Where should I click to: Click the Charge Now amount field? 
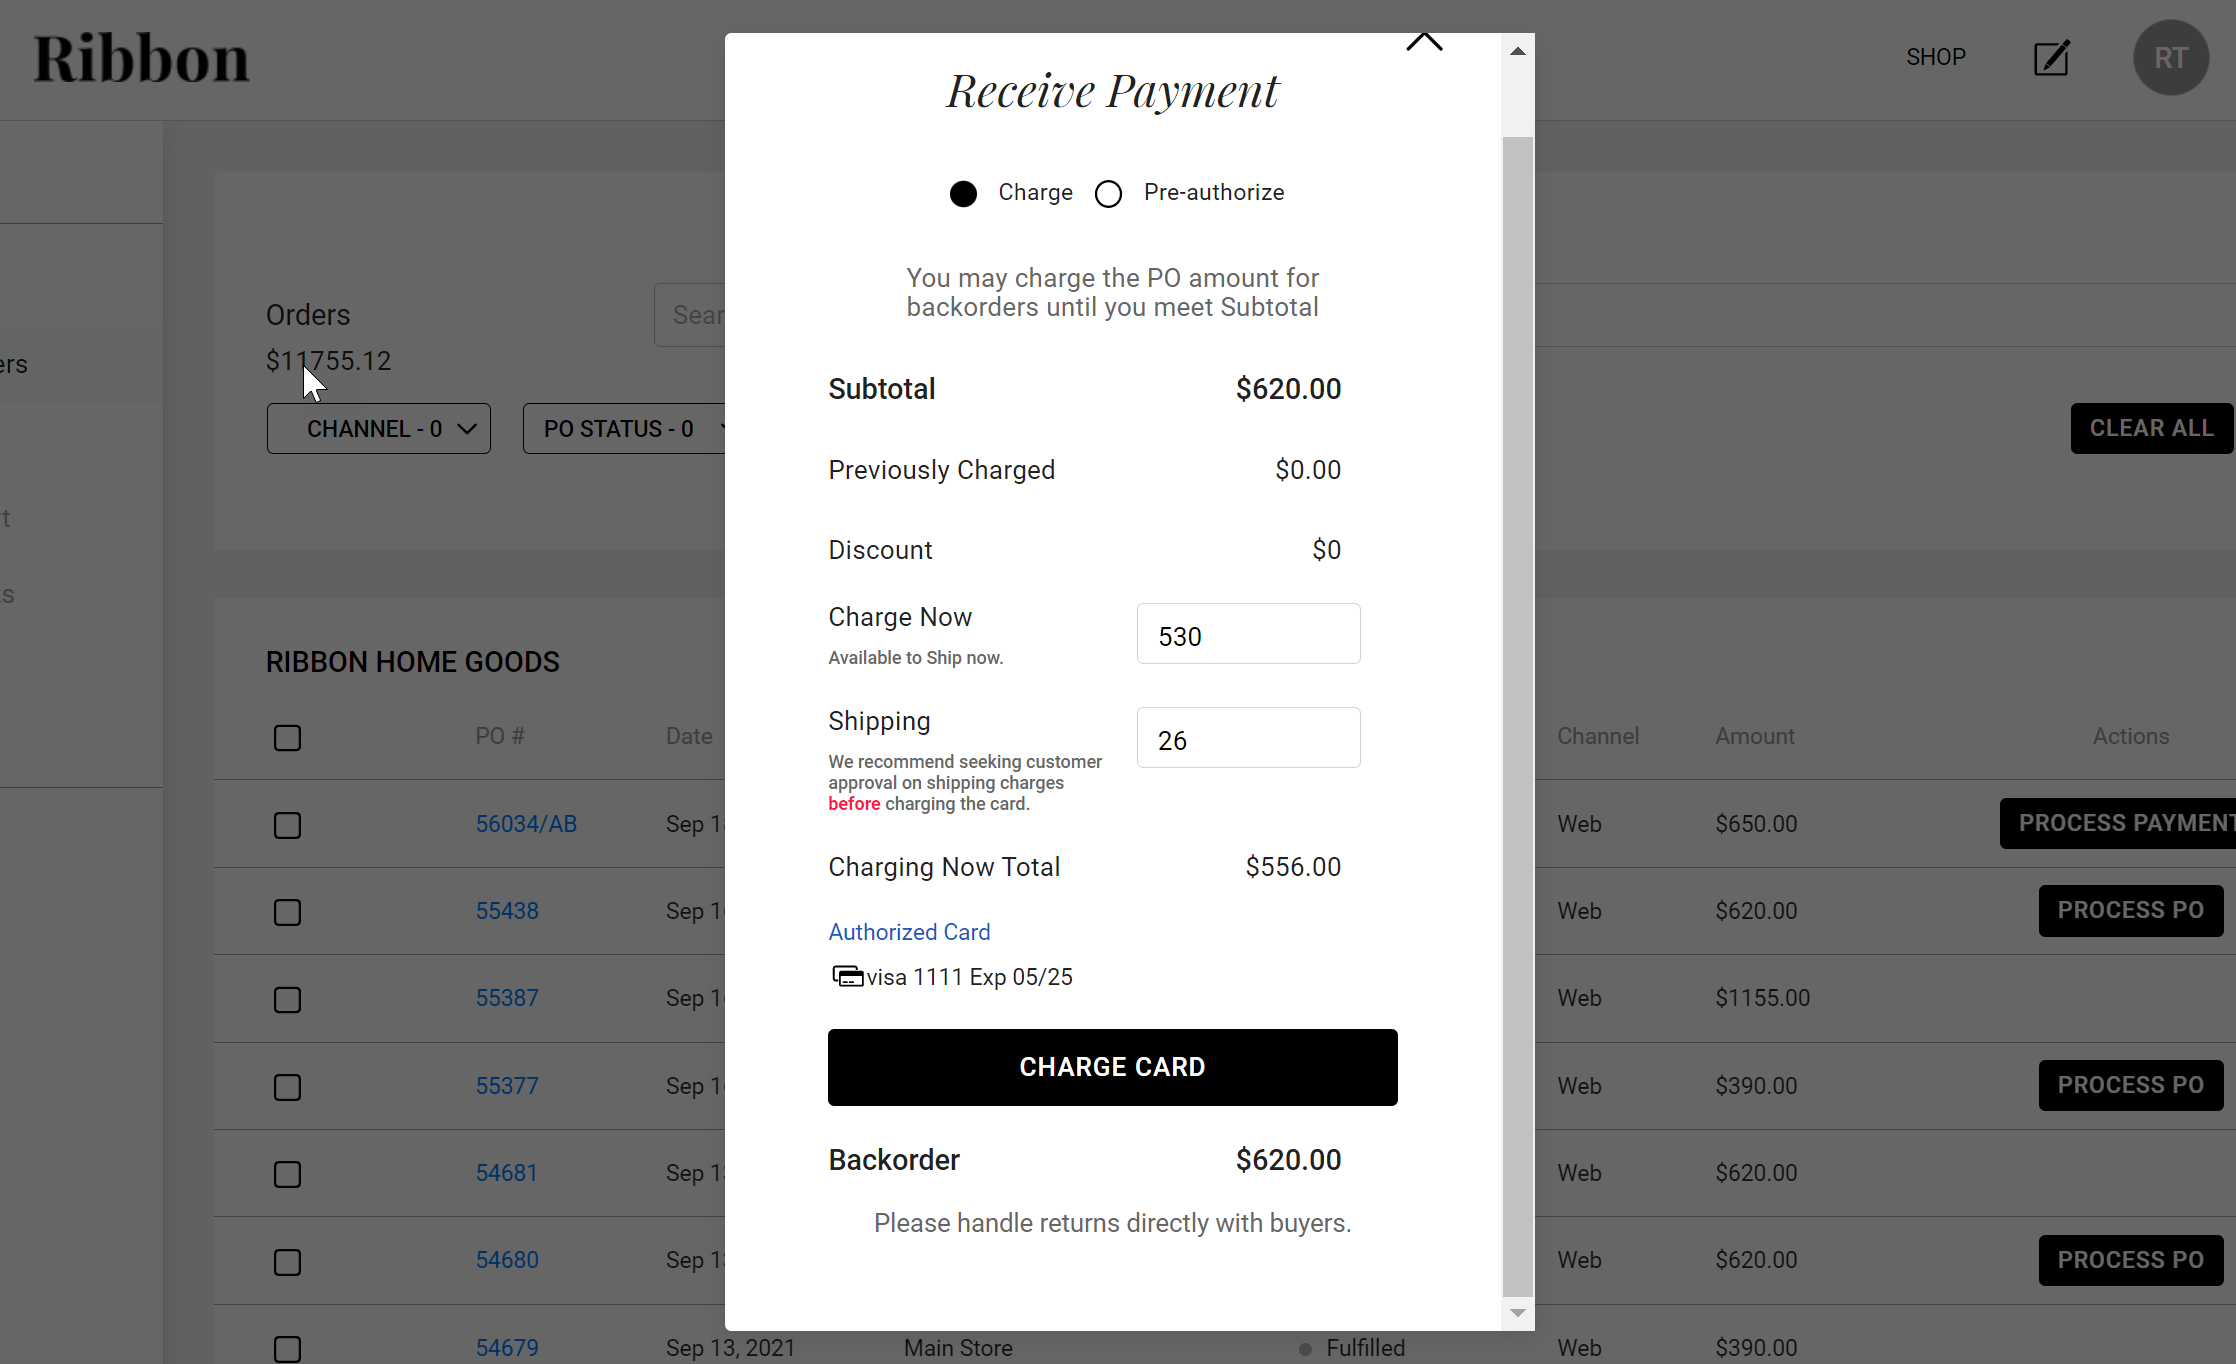1248,634
